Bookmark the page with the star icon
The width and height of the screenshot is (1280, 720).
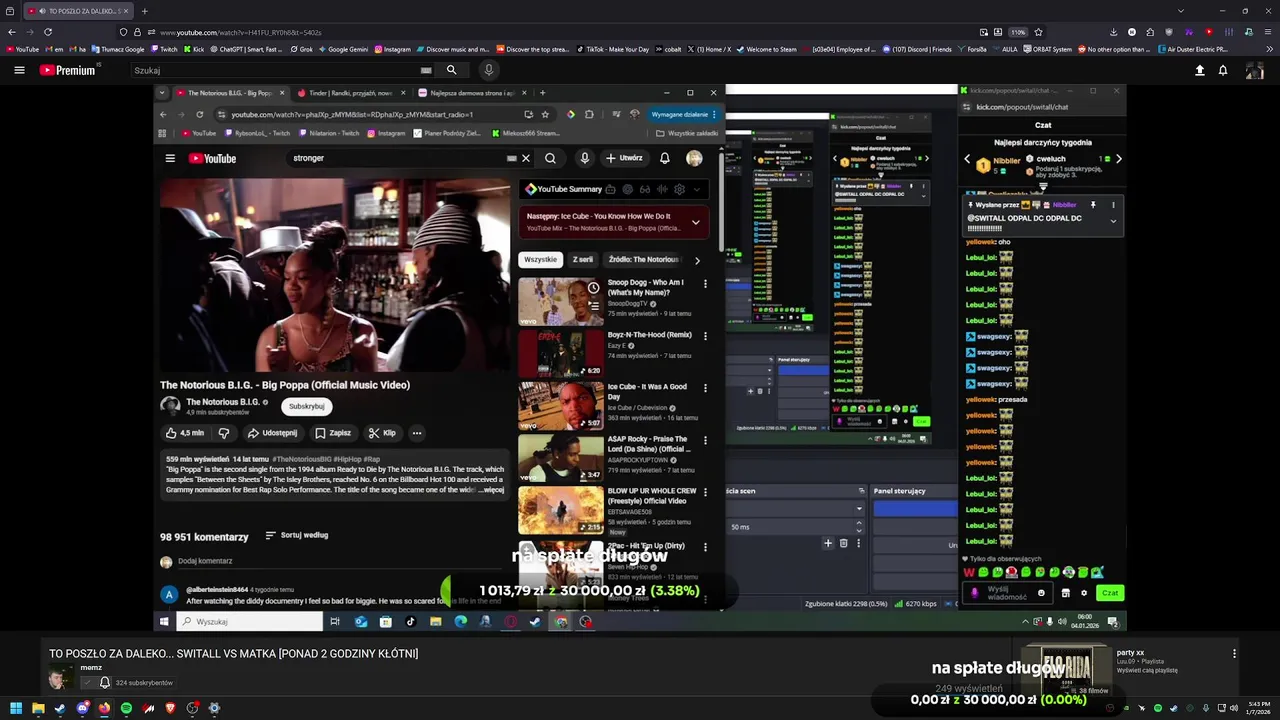(1038, 32)
